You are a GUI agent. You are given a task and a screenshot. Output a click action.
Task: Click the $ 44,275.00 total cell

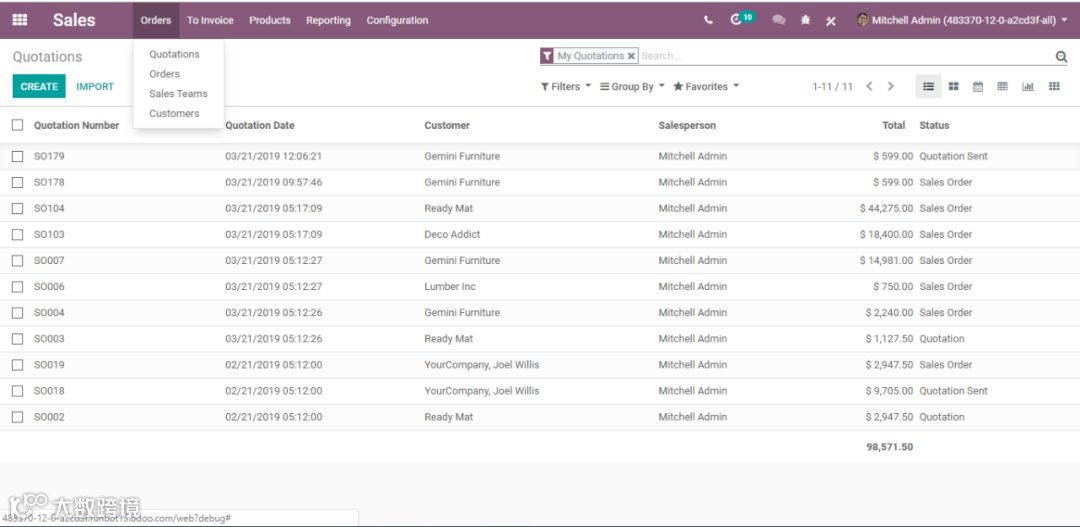pyautogui.click(x=886, y=209)
